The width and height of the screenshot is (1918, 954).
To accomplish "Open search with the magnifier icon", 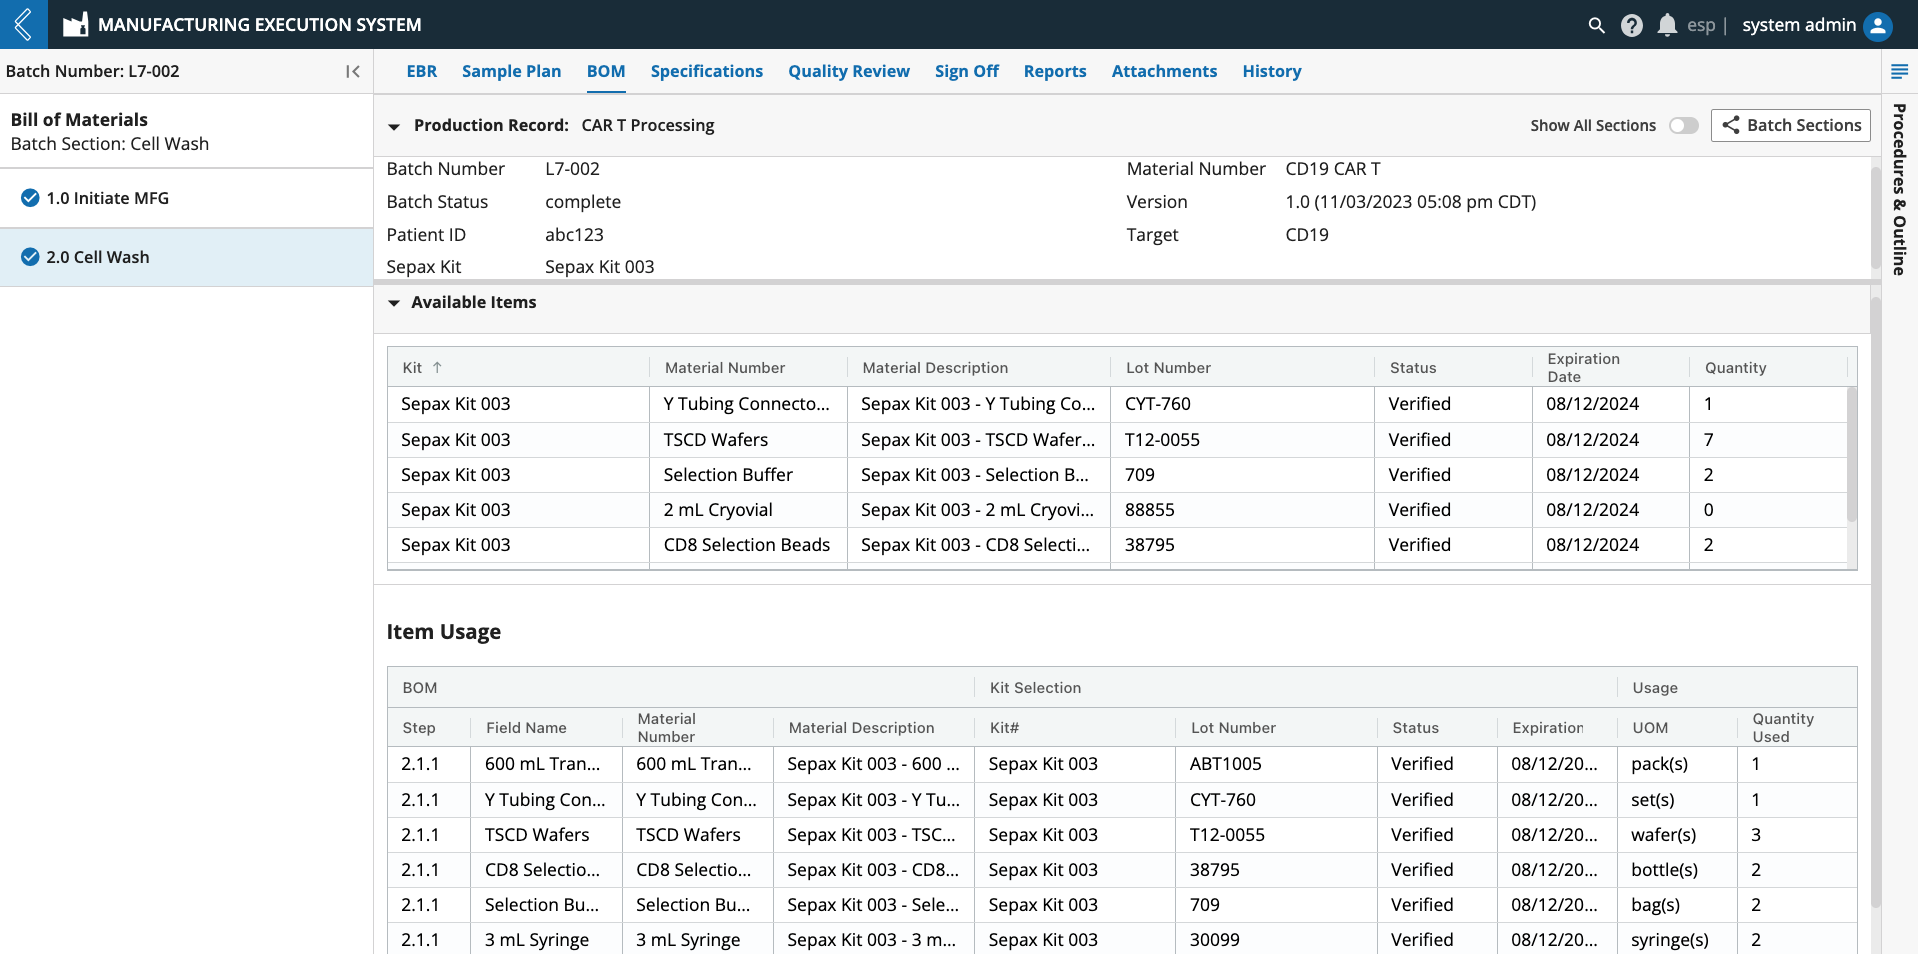I will (x=1596, y=25).
